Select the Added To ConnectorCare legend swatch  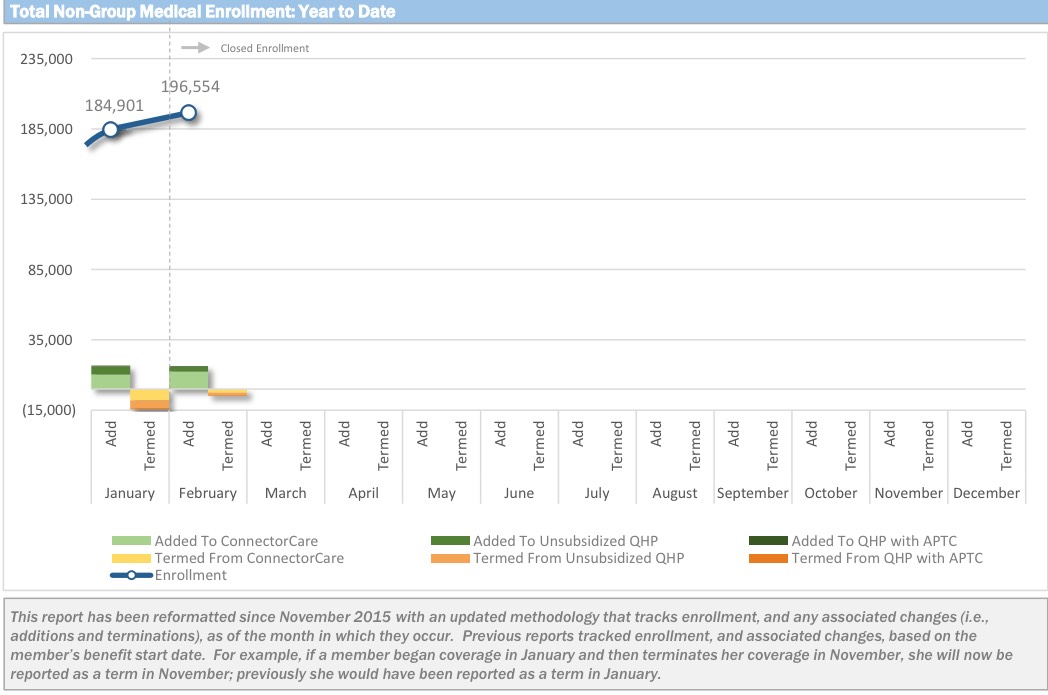point(131,541)
